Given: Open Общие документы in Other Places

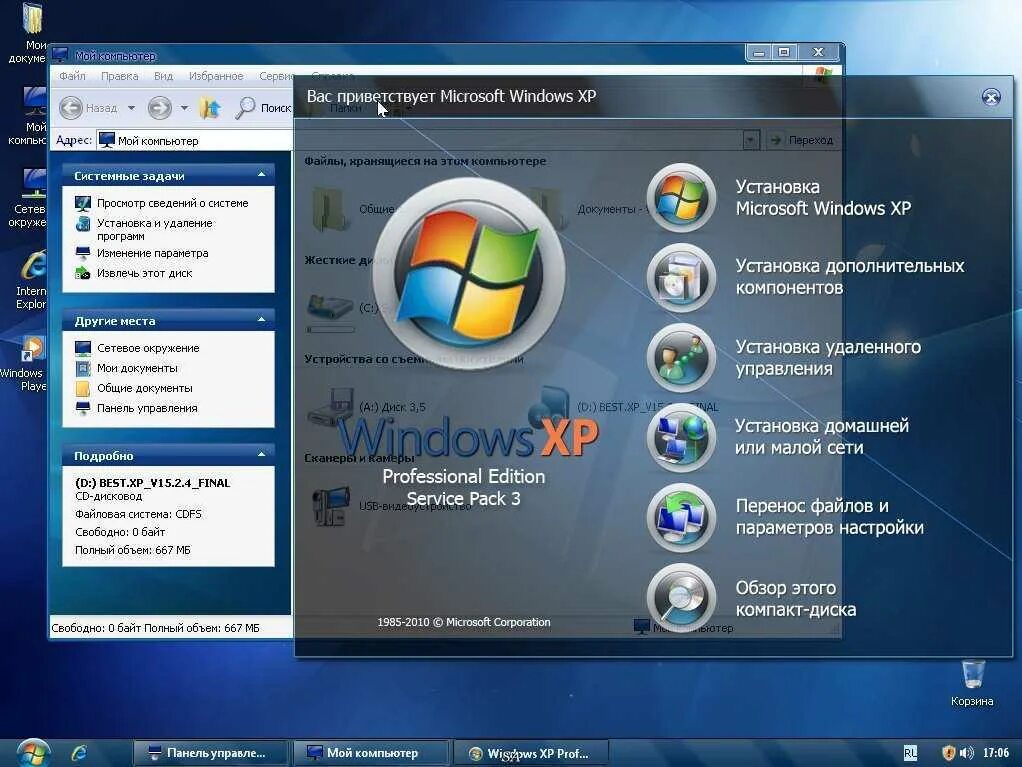Looking at the screenshot, I should [x=145, y=388].
